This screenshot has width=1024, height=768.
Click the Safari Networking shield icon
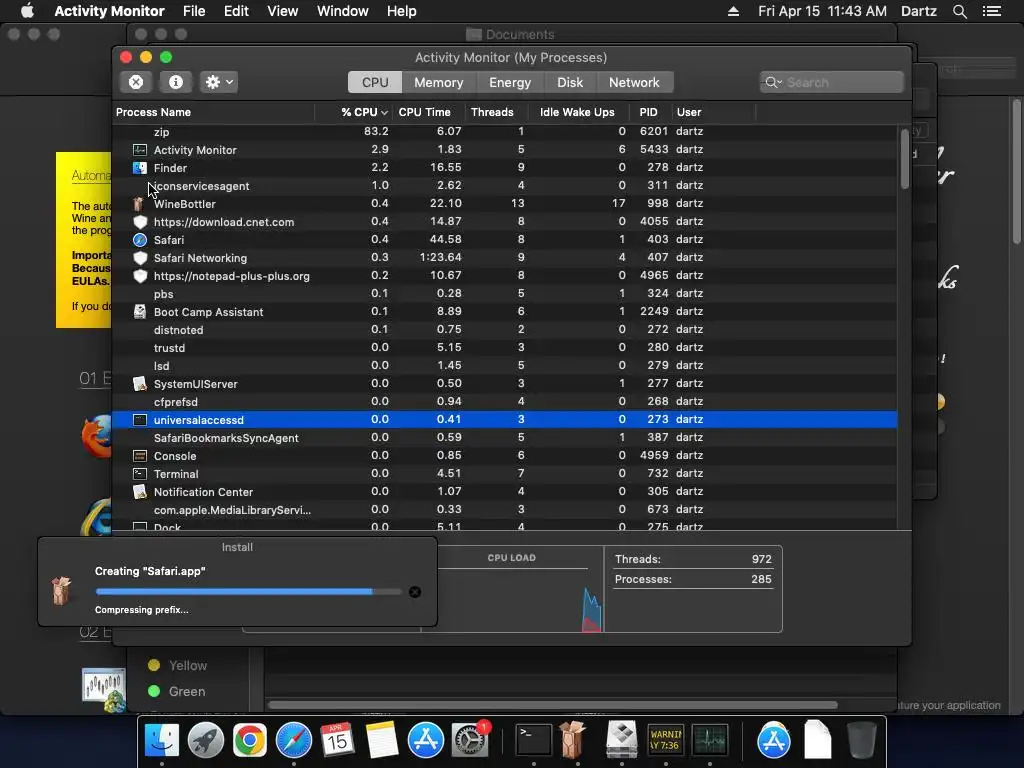click(x=140, y=258)
